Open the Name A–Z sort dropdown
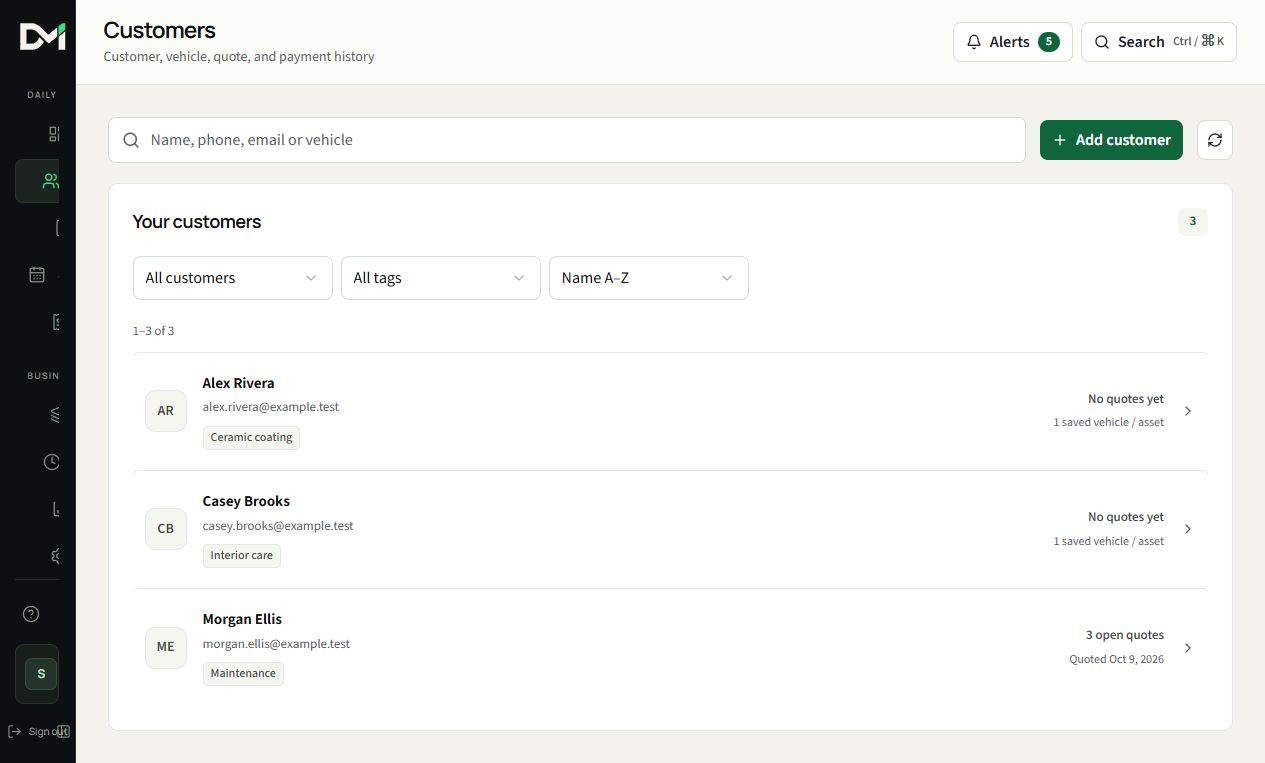 point(649,278)
